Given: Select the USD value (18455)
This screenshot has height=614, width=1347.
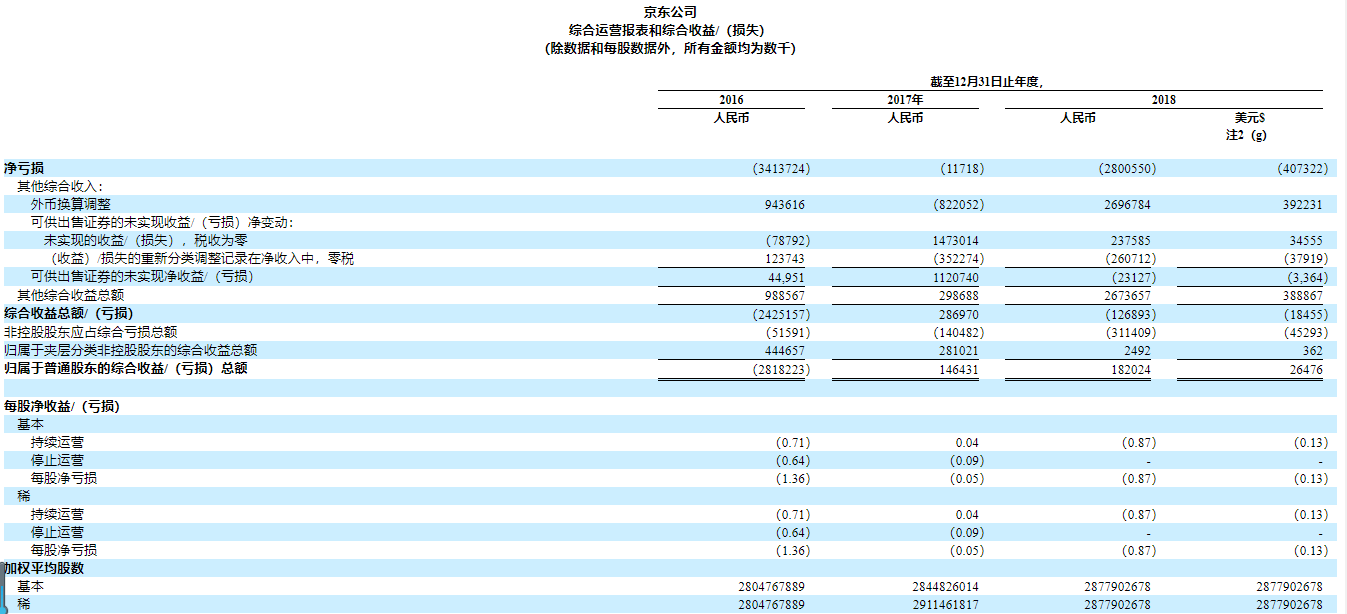Looking at the screenshot, I should [1305, 313].
